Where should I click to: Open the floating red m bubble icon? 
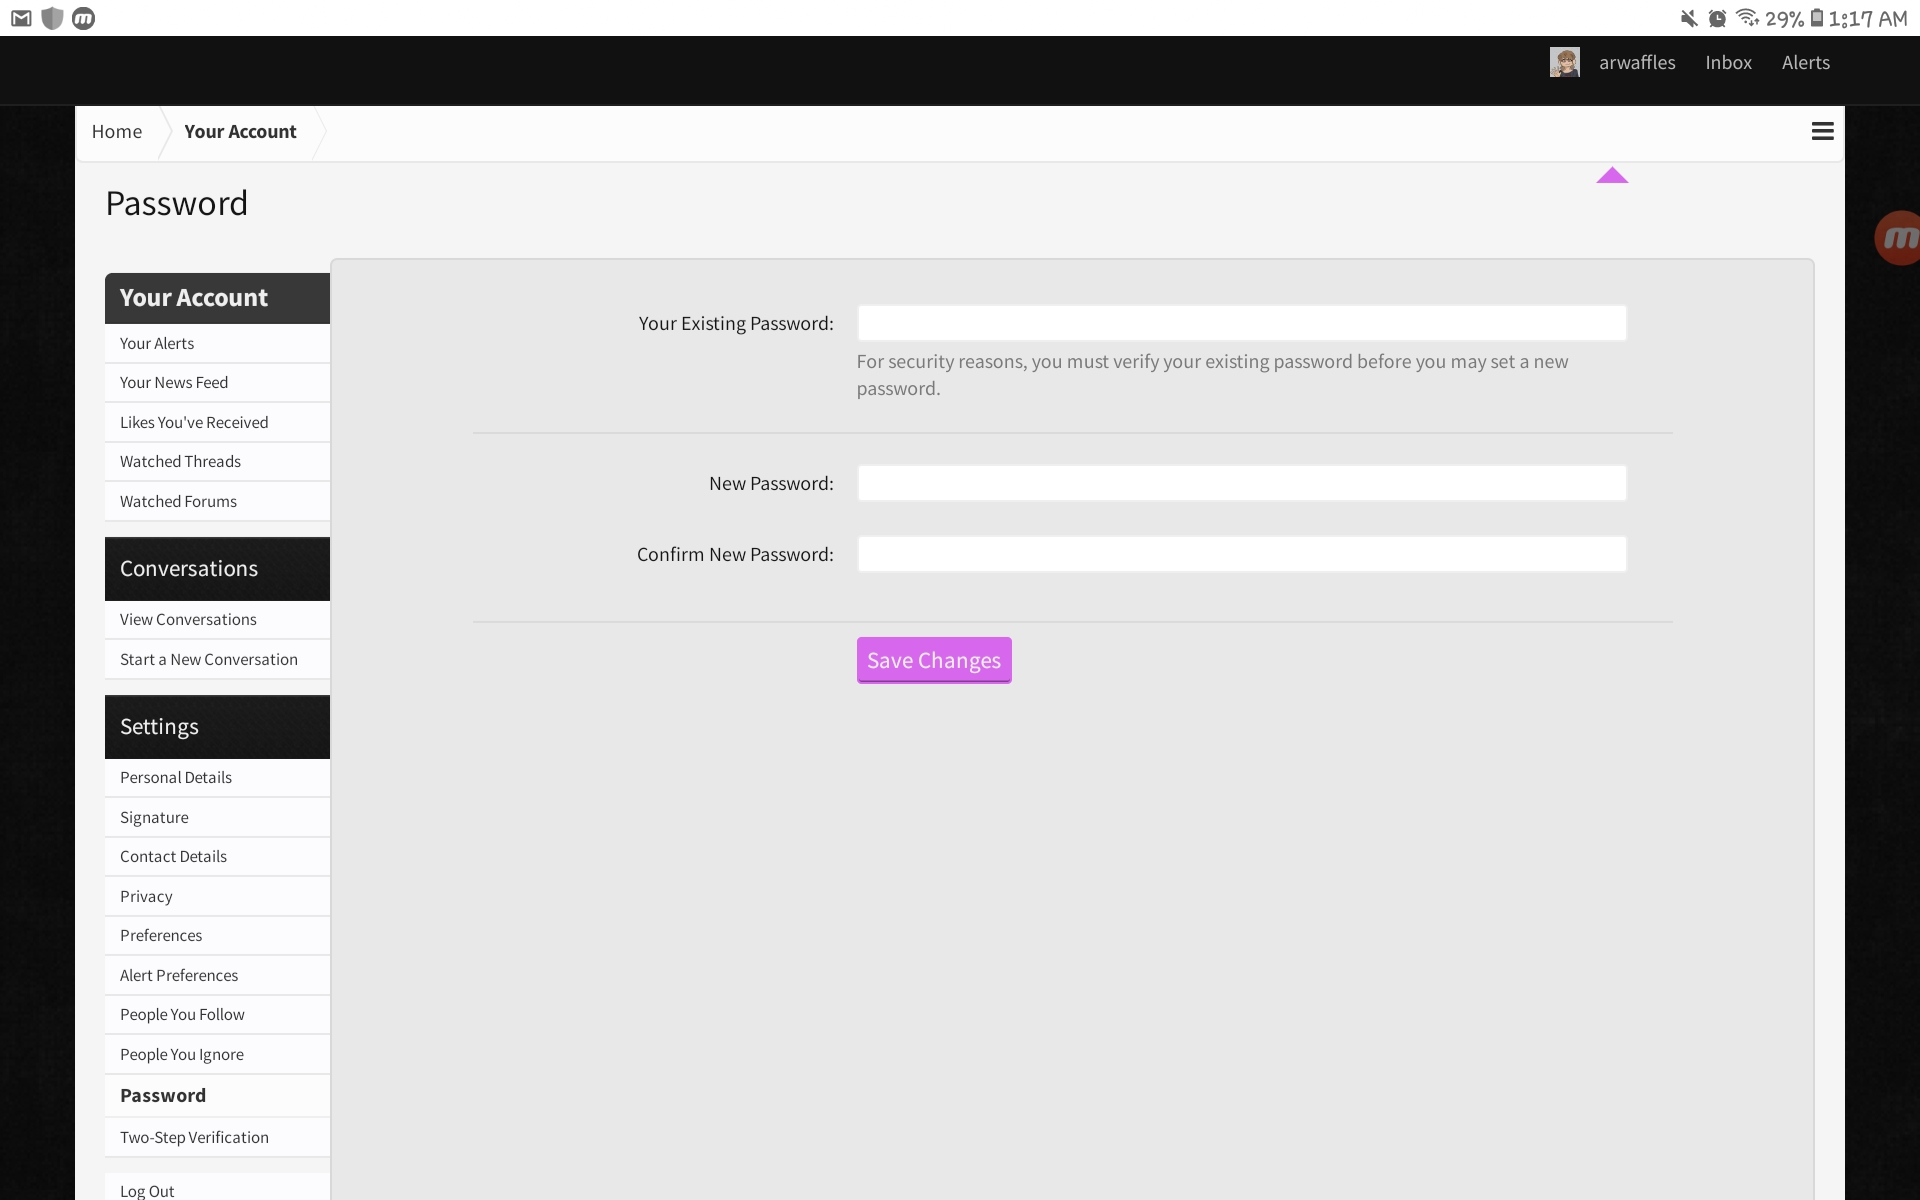[x=1897, y=238]
